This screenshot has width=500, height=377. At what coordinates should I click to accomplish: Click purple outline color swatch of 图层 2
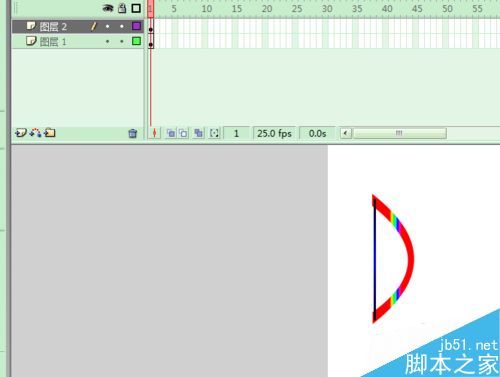point(136,26)
